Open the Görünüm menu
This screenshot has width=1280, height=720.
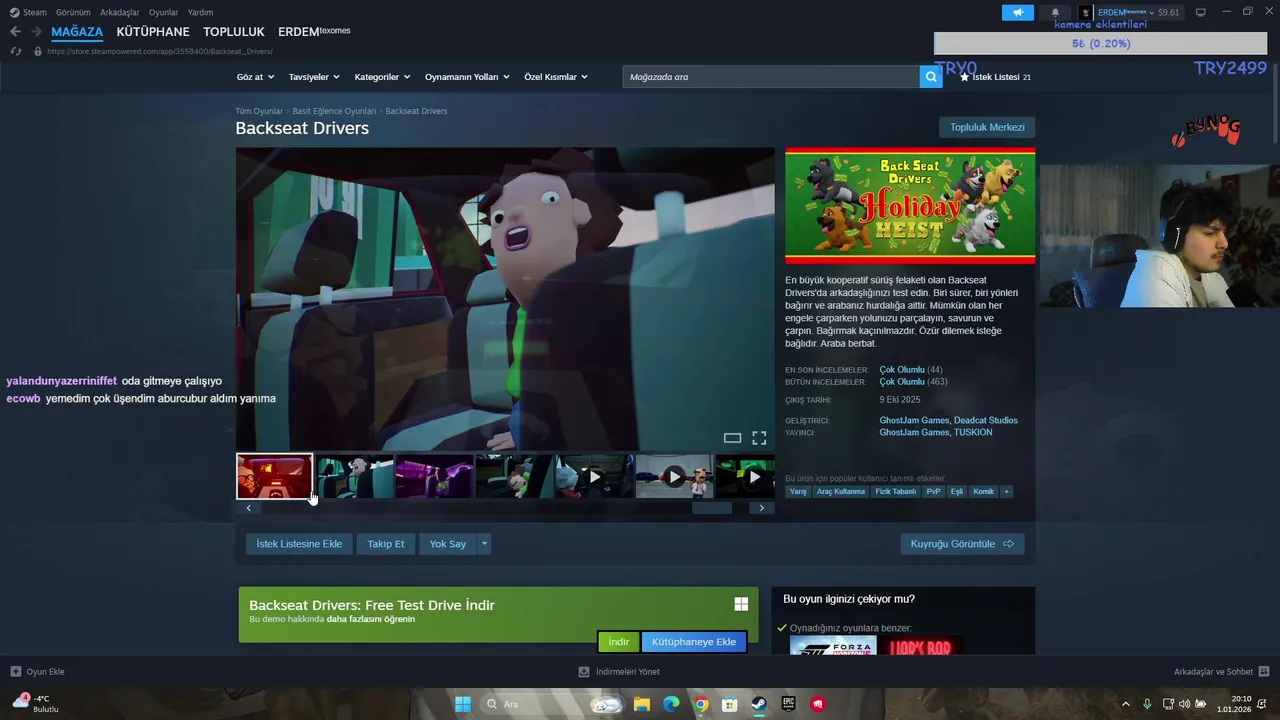point(73,12)
